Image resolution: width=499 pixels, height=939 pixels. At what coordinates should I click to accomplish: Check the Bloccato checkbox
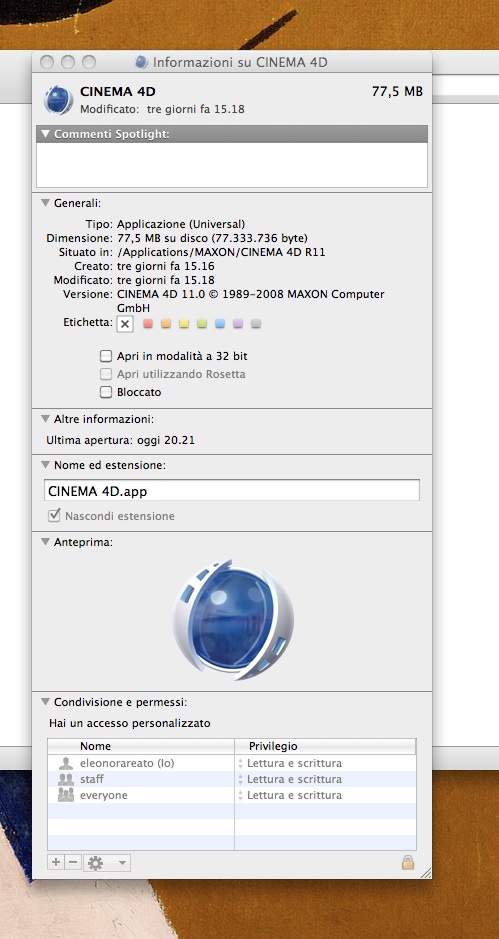tap(106, 392)
